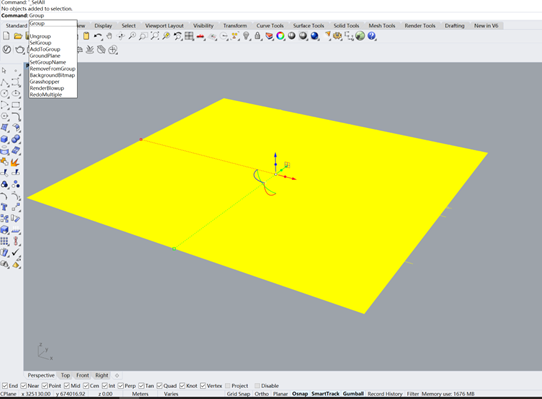Click the Undo arrow icon
Viewport: 542px width, 399px height.
point(98,36)
